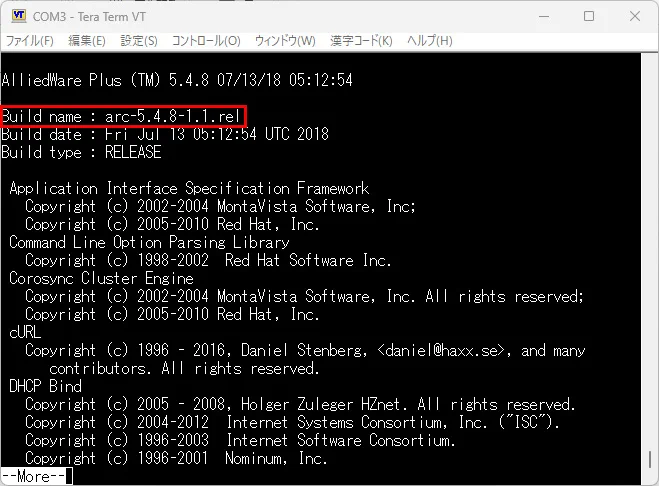The image size is (659, 486).
Task: Open the ファイル(F) menu
Action: [x=29, y=41]
